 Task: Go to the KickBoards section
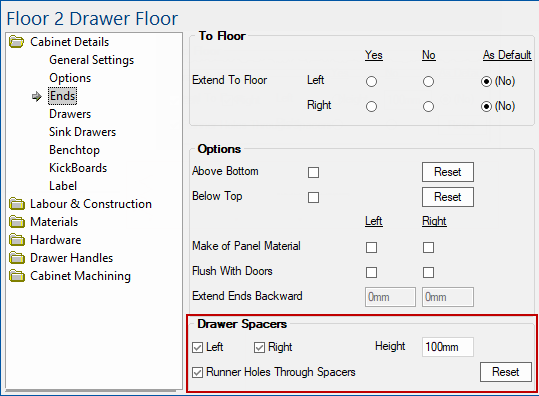click(78, 168)
